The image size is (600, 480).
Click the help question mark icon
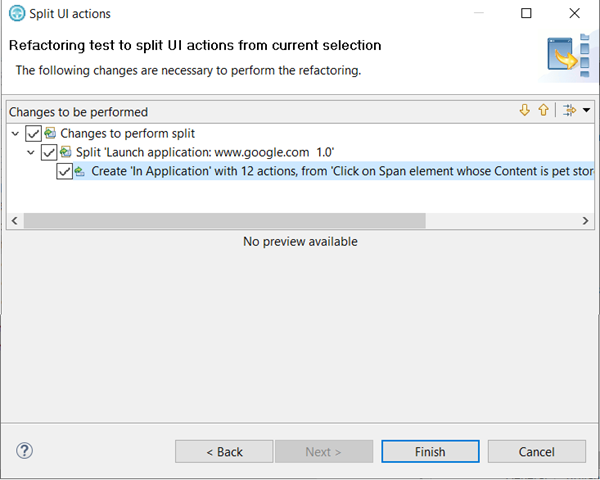pos(24,451)
